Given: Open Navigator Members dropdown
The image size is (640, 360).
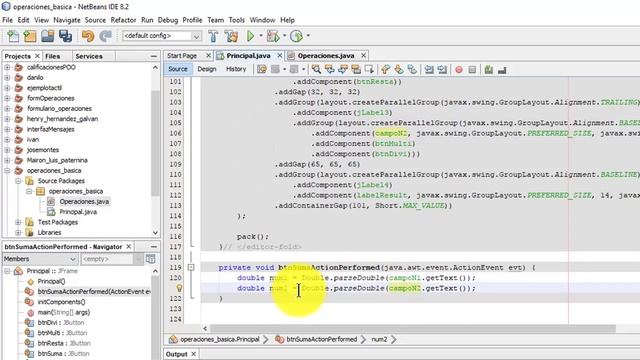Looking at the screenshot, I should tap(40, 259).
